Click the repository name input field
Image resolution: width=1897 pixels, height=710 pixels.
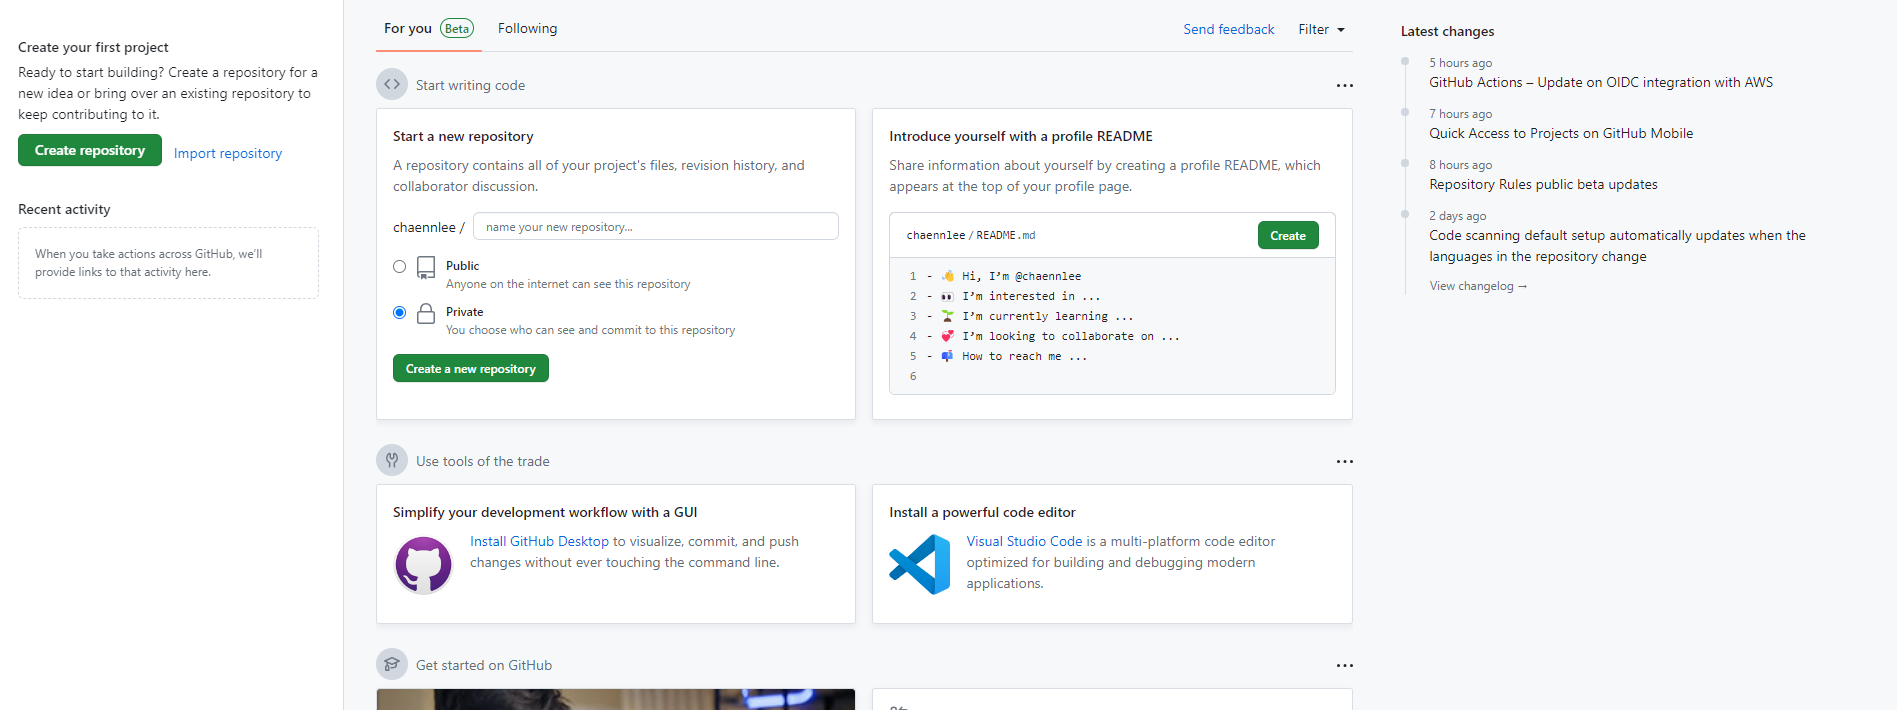(656, 226)
